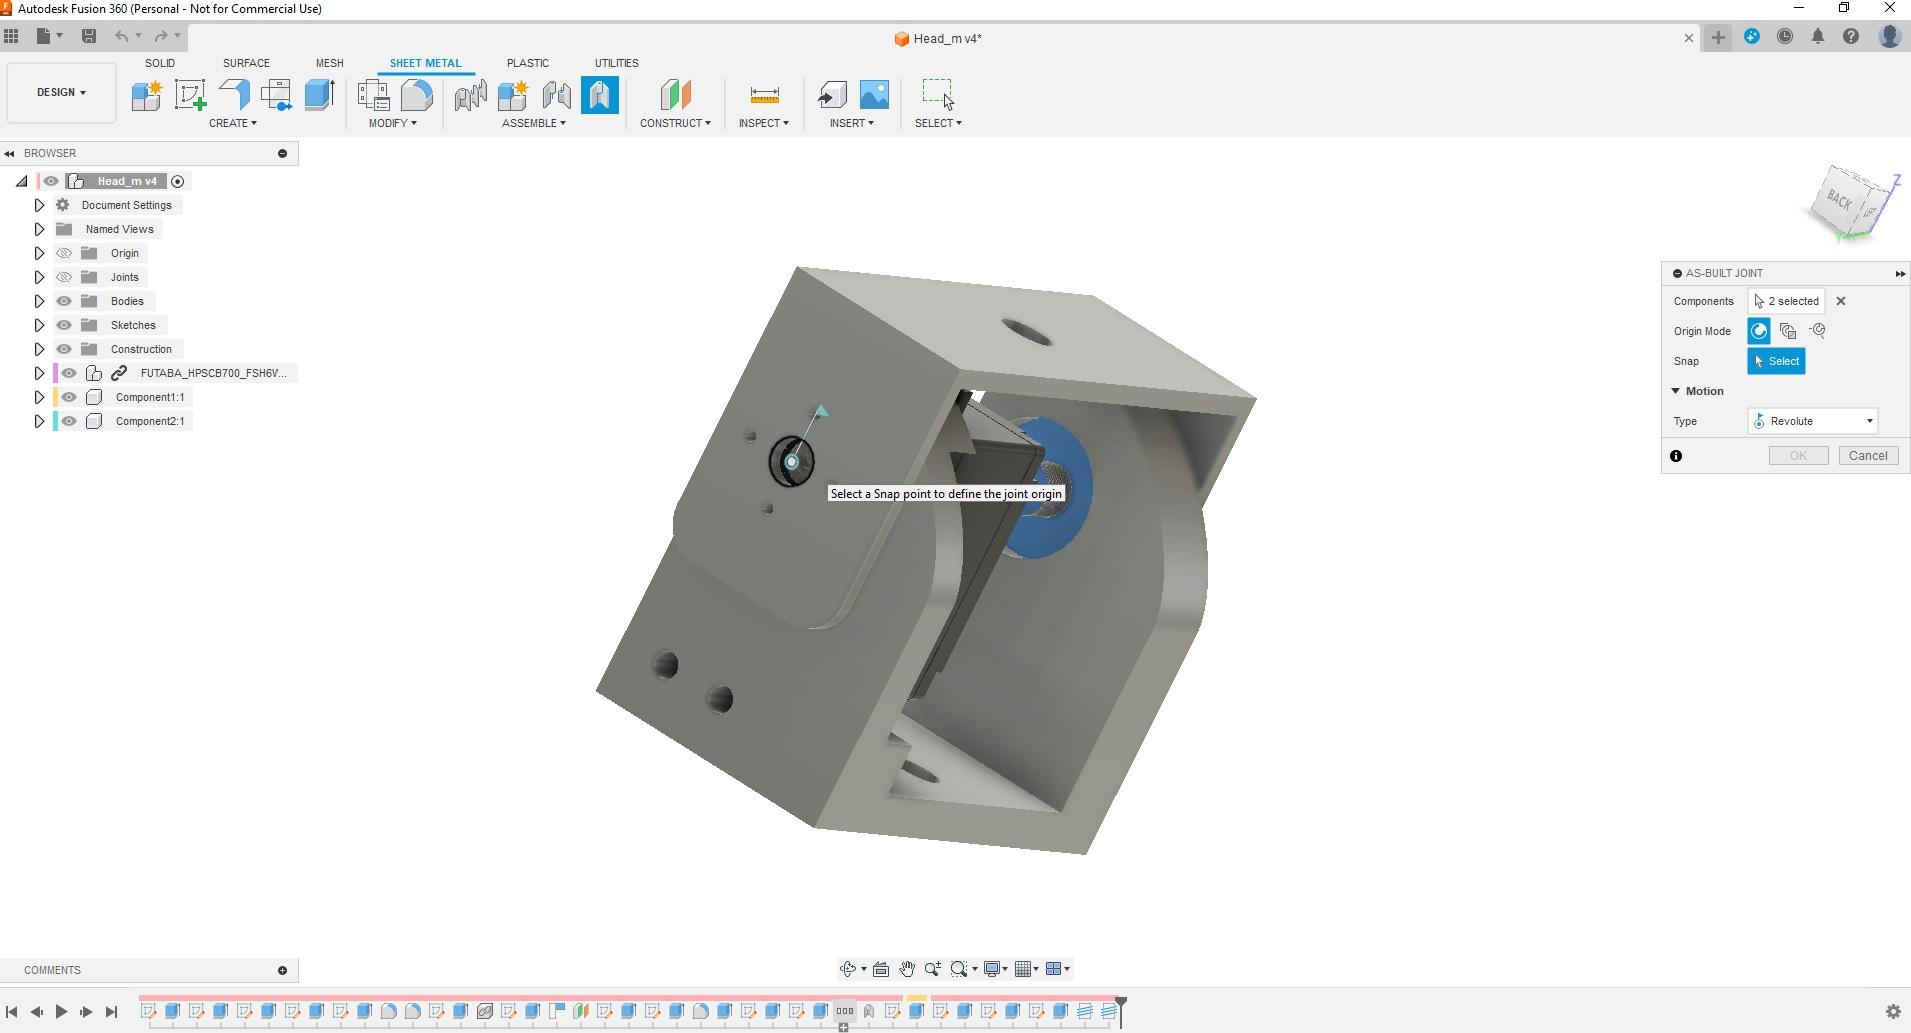Click the Look At camera icon
The height and width of the screenshot is (1033, 1911).
pyautogui.click(x=881, y=969)
